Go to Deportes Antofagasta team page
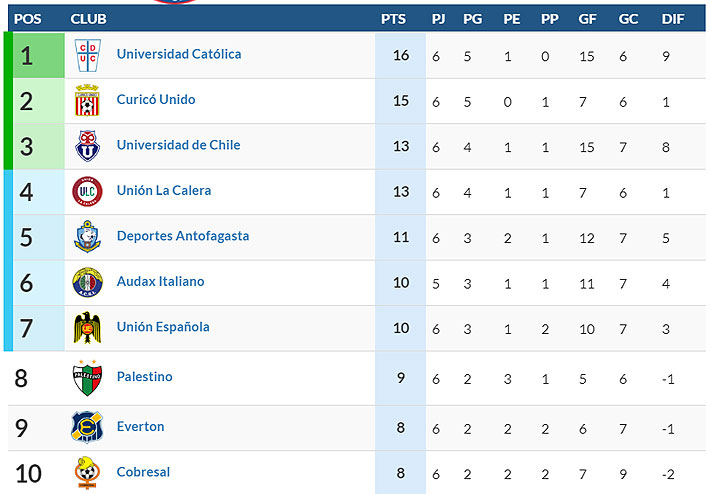The image size is (710, 494). coord(183,236)
